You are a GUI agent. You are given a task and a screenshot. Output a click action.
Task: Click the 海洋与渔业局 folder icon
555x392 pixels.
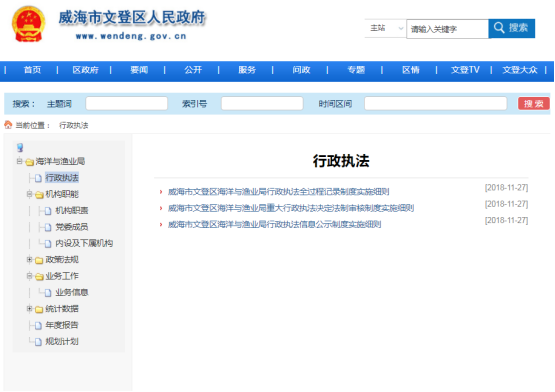coord(30,162)
